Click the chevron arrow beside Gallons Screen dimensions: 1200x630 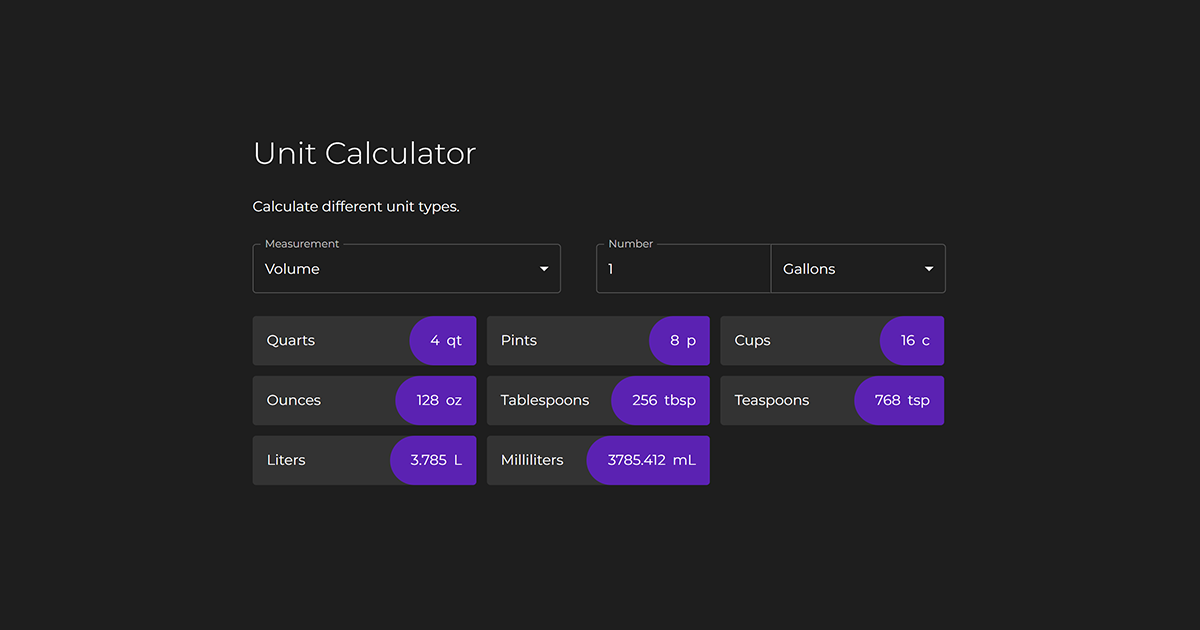(x=928, y=268)
